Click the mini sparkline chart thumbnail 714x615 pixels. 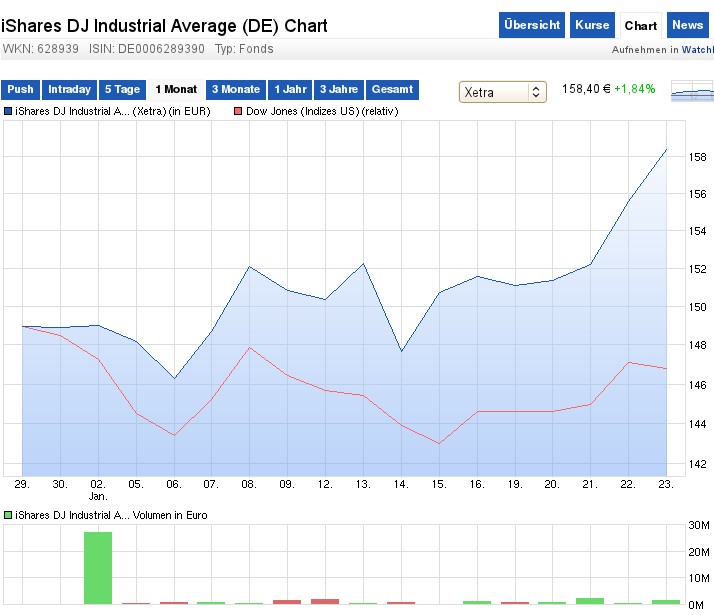692,92
